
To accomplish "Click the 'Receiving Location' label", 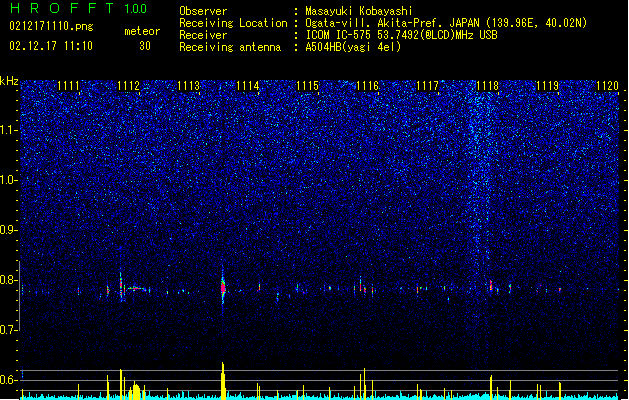I will (233, 23).
